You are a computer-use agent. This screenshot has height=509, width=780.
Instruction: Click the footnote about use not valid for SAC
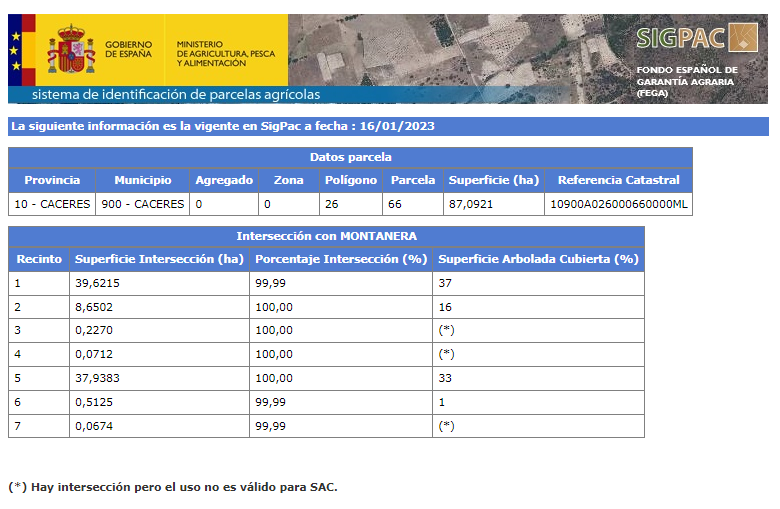click(173, 487)
